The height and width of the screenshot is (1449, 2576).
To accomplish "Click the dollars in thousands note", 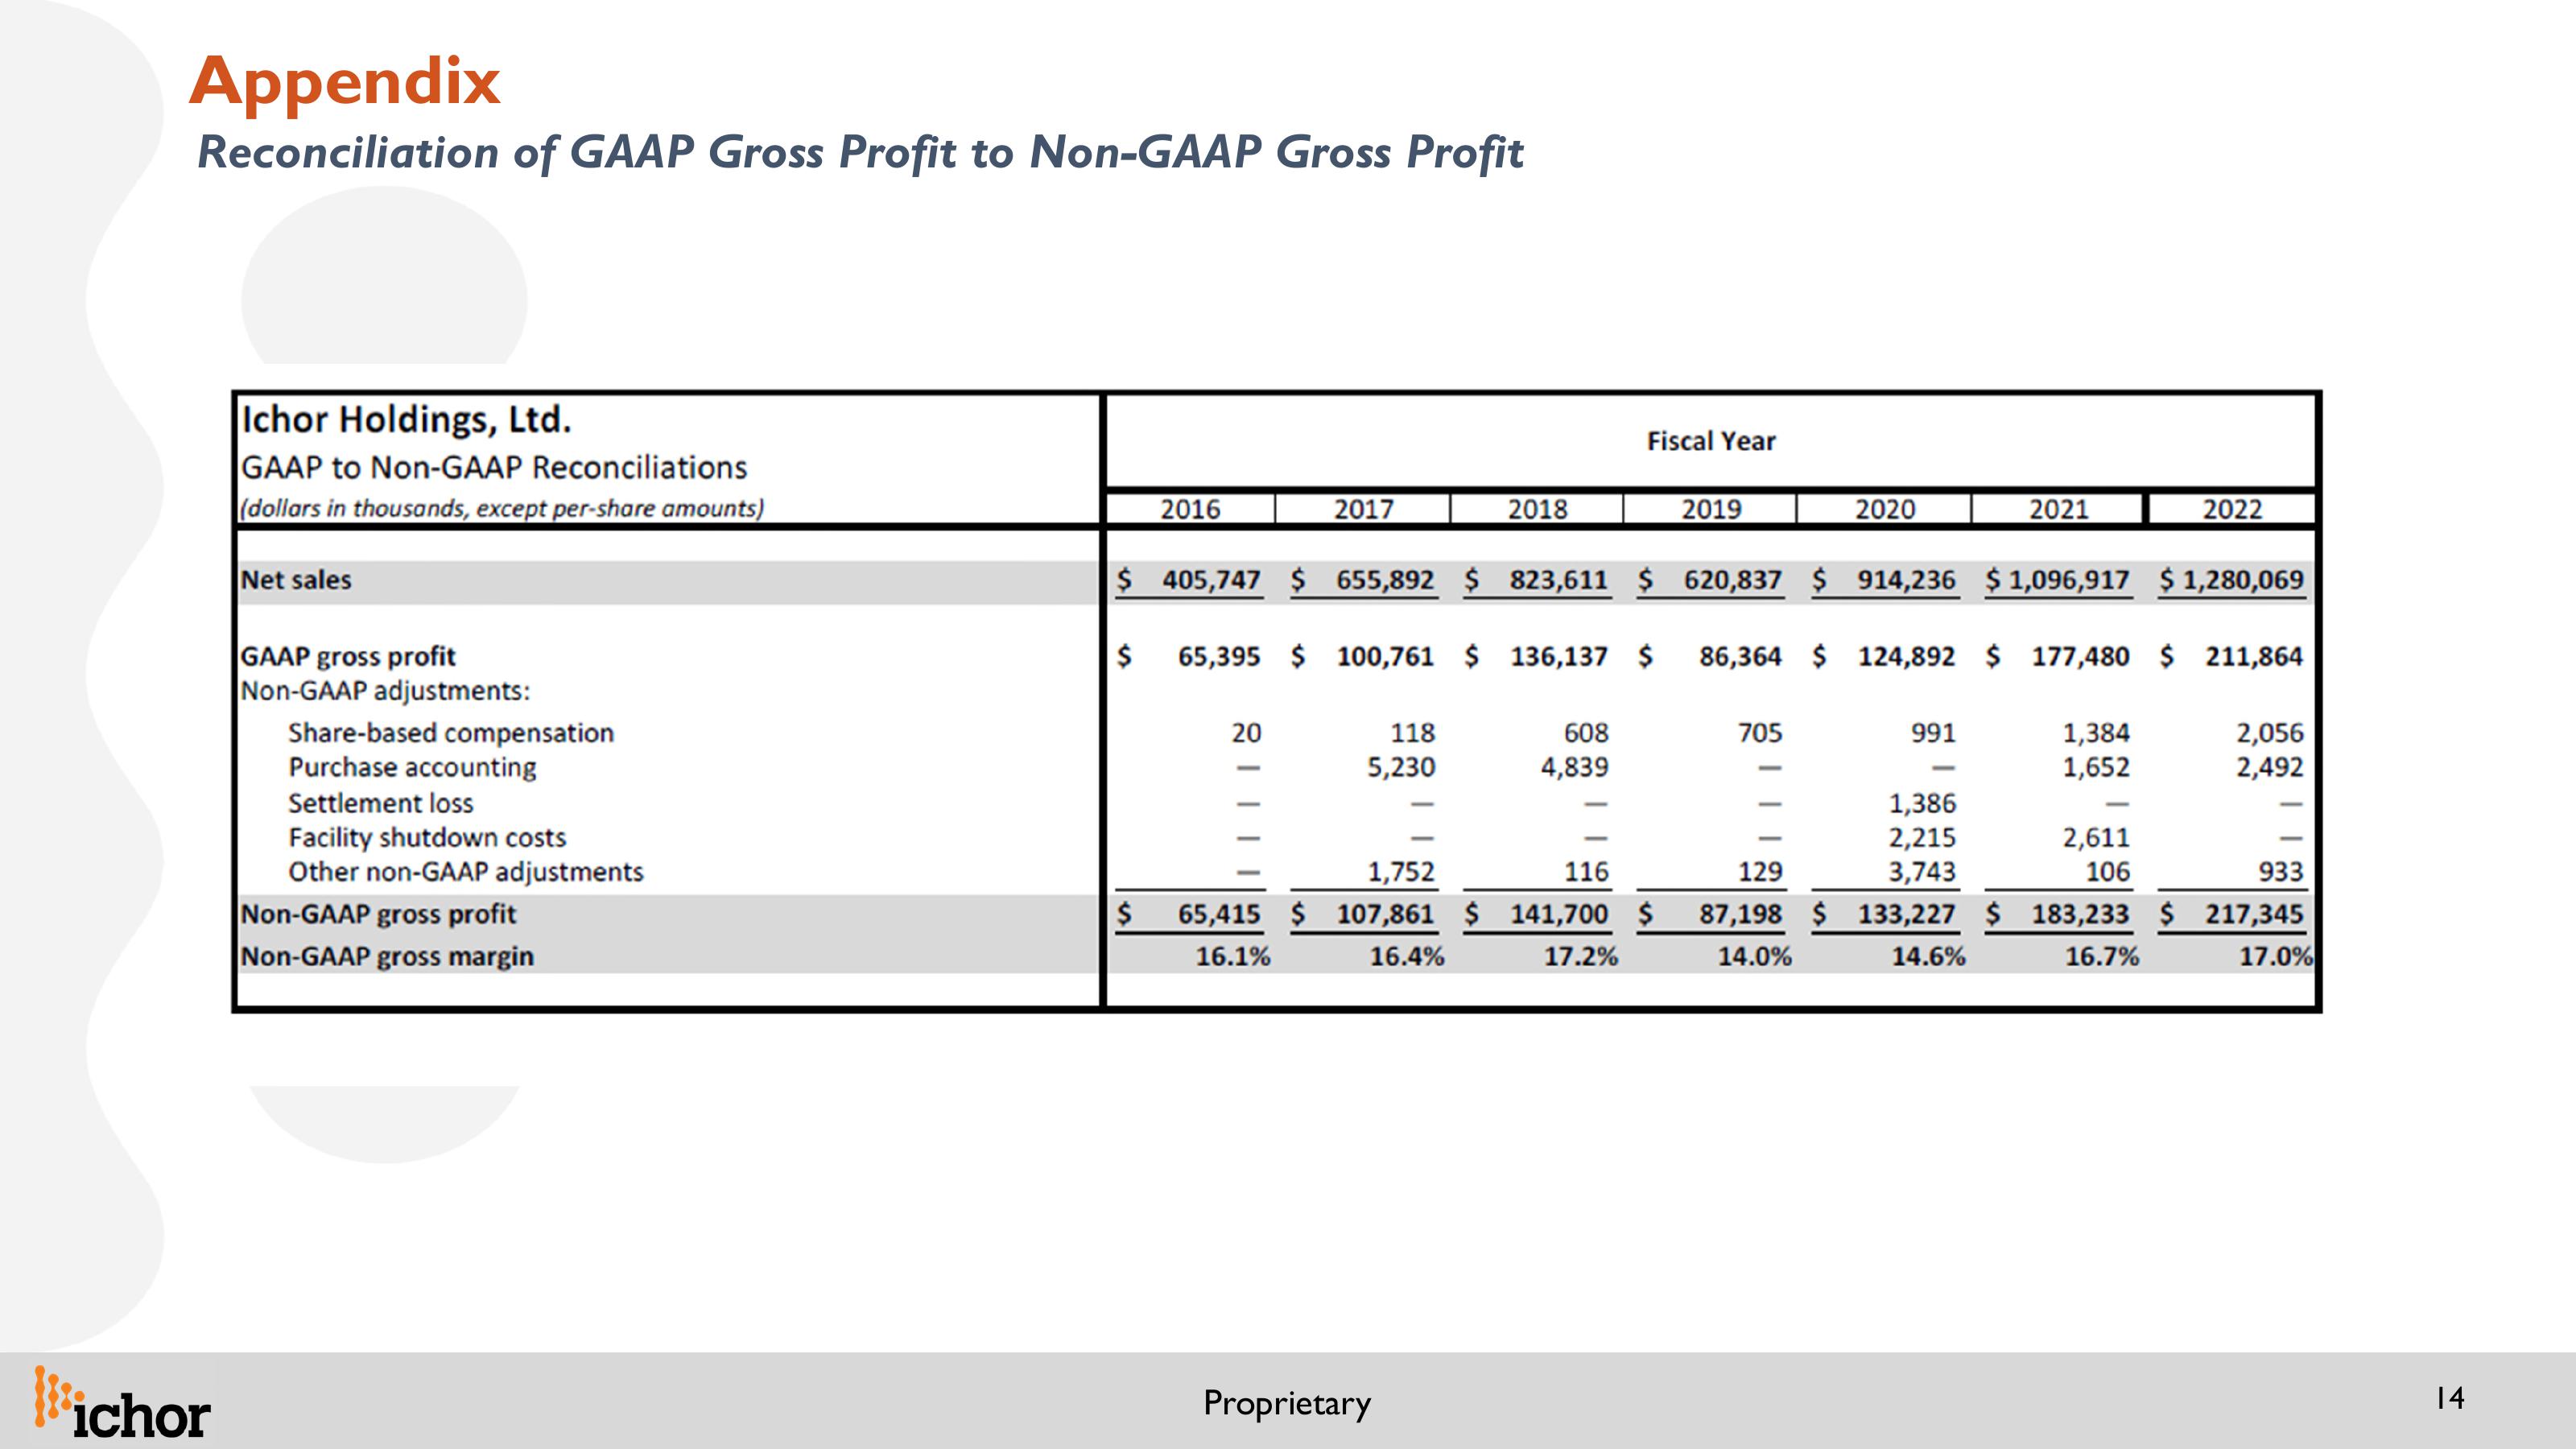I will pos(502,508).
